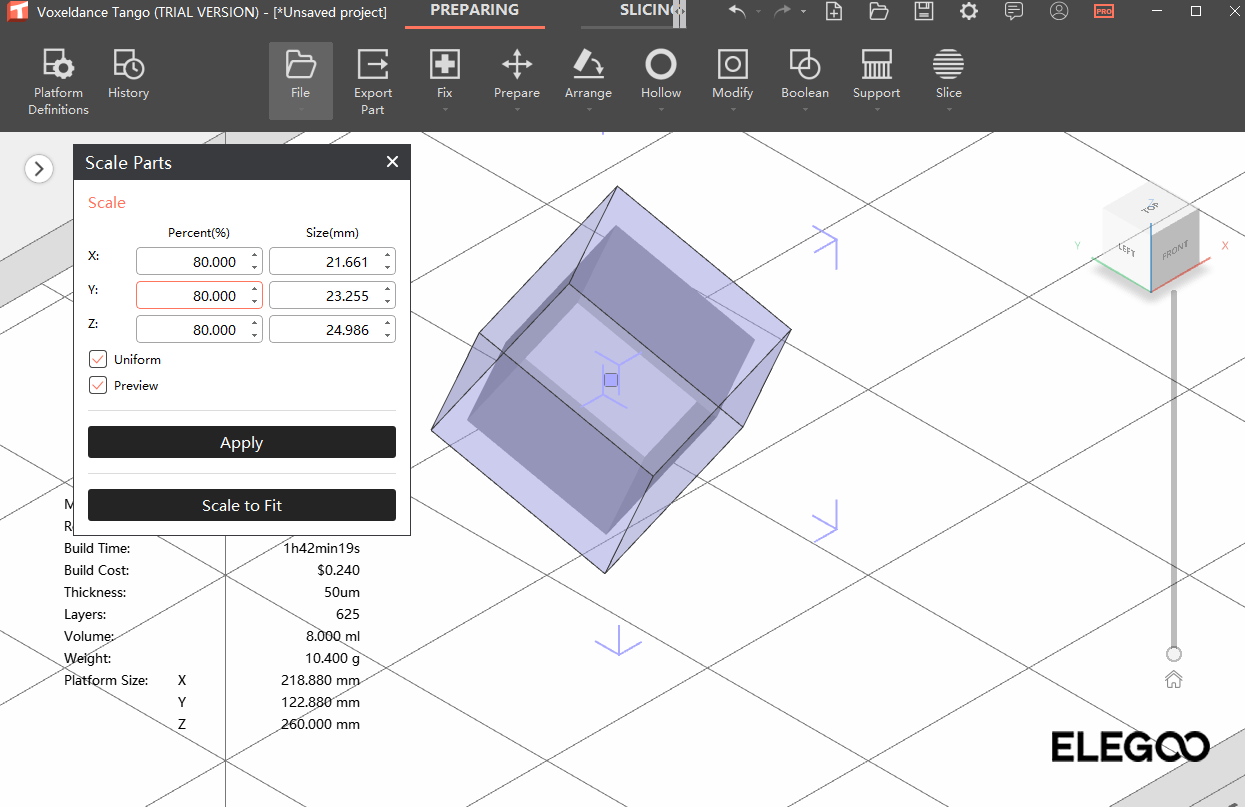Open the undo history dropdown arrow

coord(758,13)
